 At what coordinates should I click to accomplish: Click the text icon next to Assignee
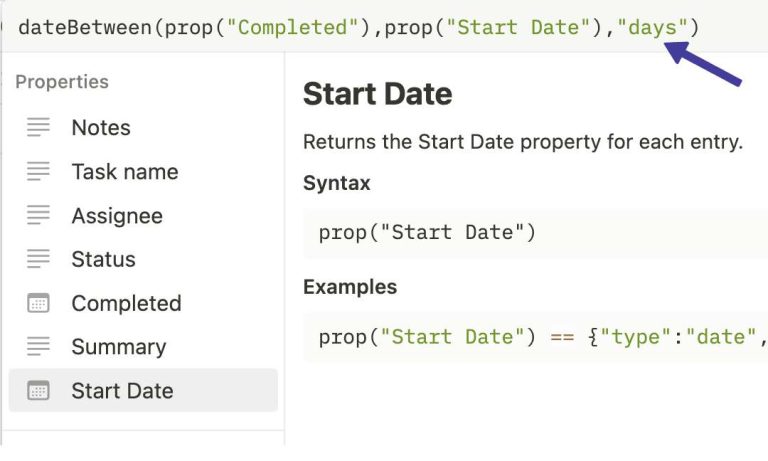(39, 215)
